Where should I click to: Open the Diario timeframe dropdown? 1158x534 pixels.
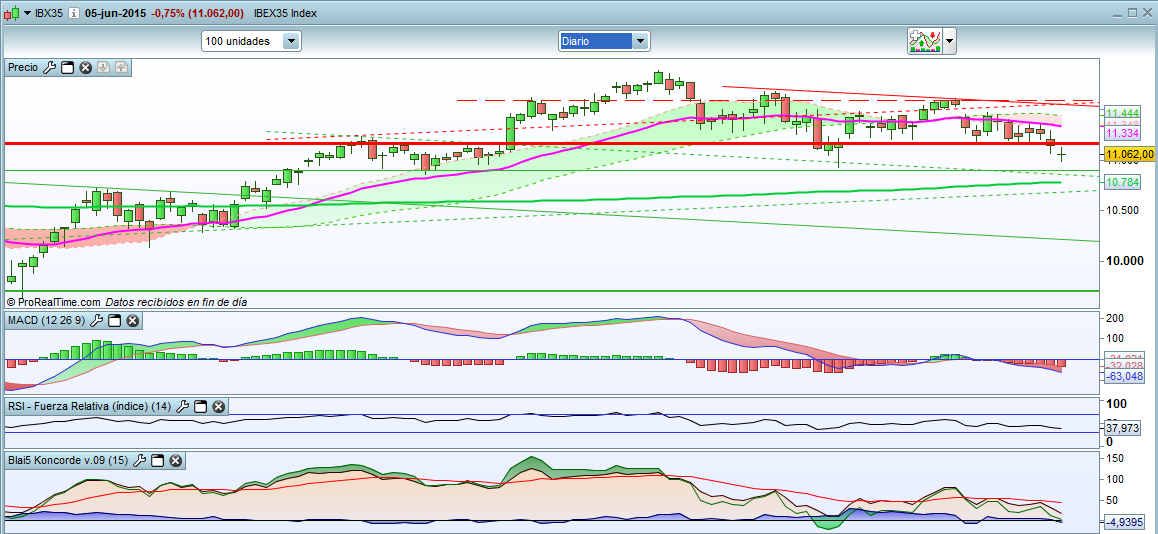click(x=604, y=41)
